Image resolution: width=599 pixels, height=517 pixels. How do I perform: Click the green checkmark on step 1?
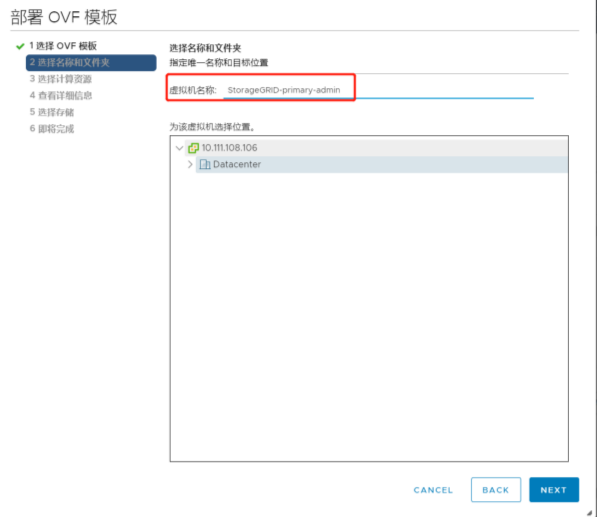click(x=20, y=46)
